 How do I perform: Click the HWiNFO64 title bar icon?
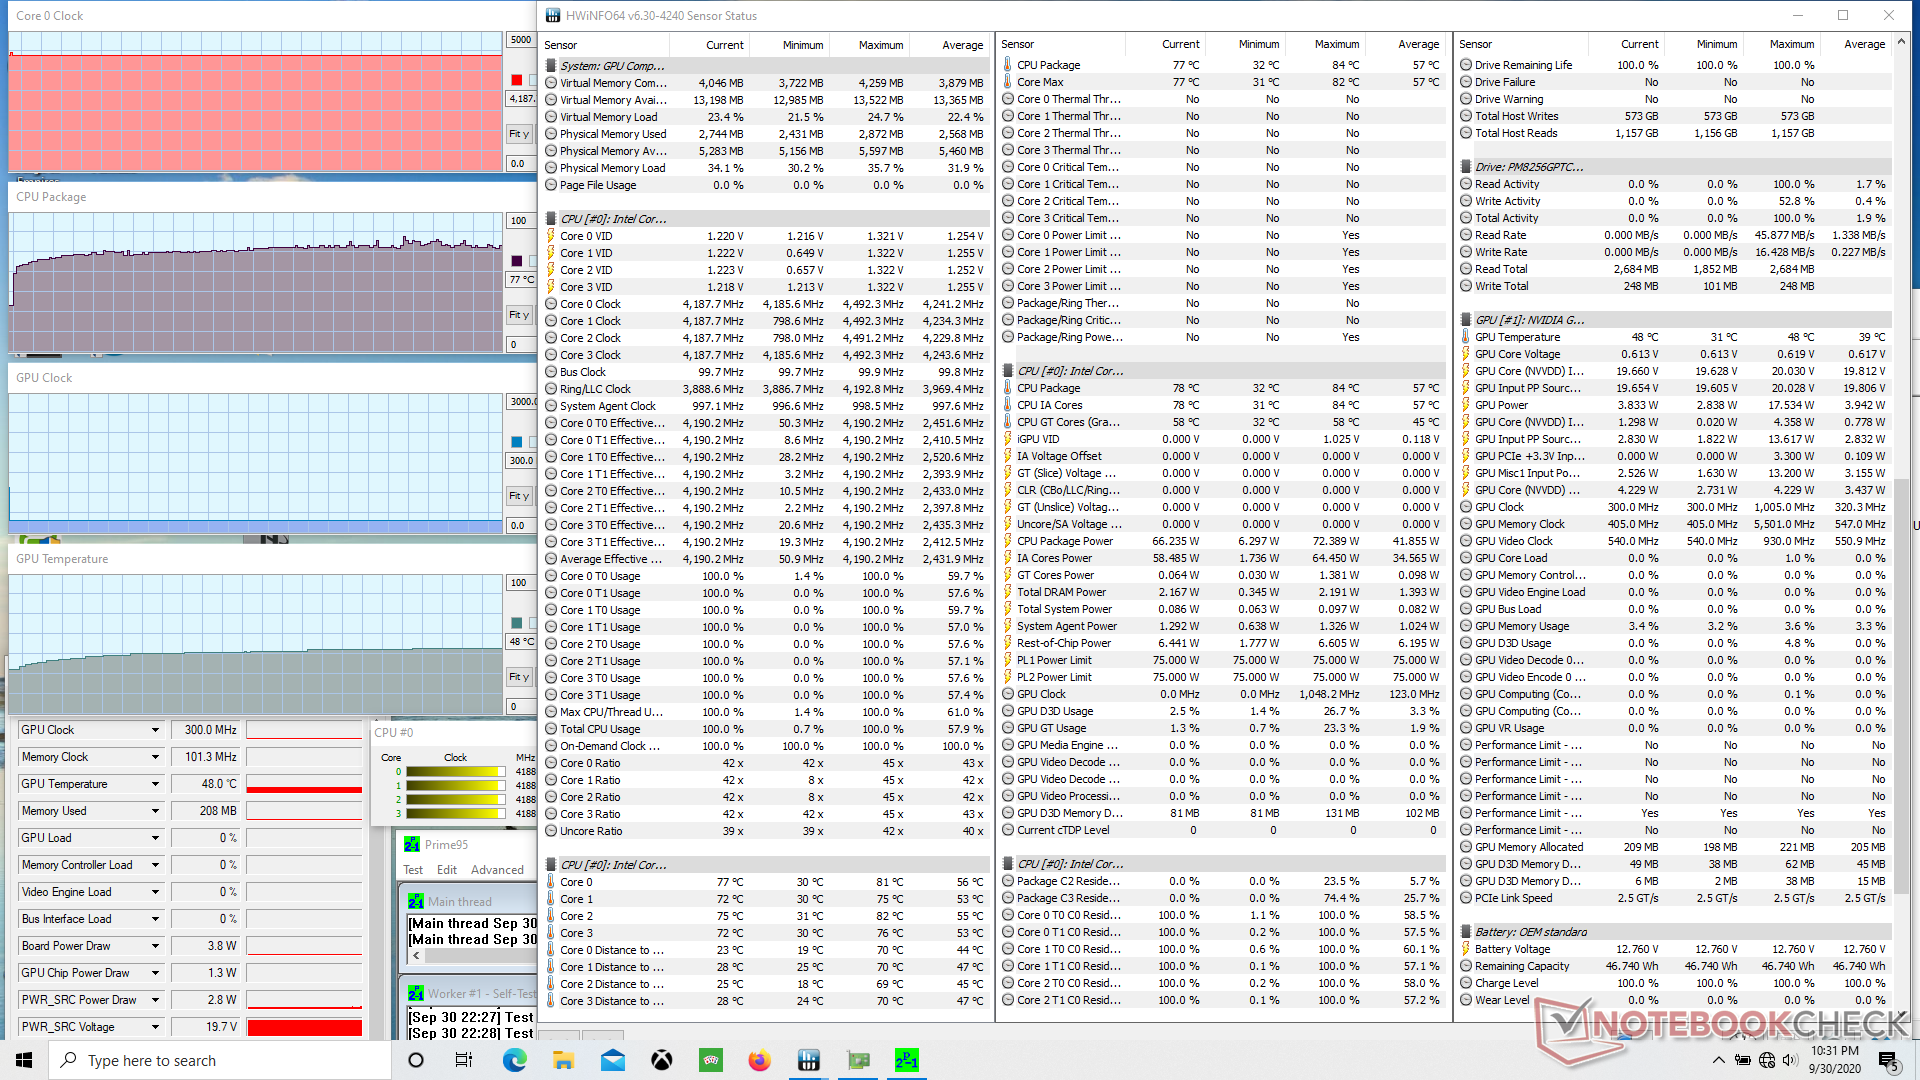point(554,15)
